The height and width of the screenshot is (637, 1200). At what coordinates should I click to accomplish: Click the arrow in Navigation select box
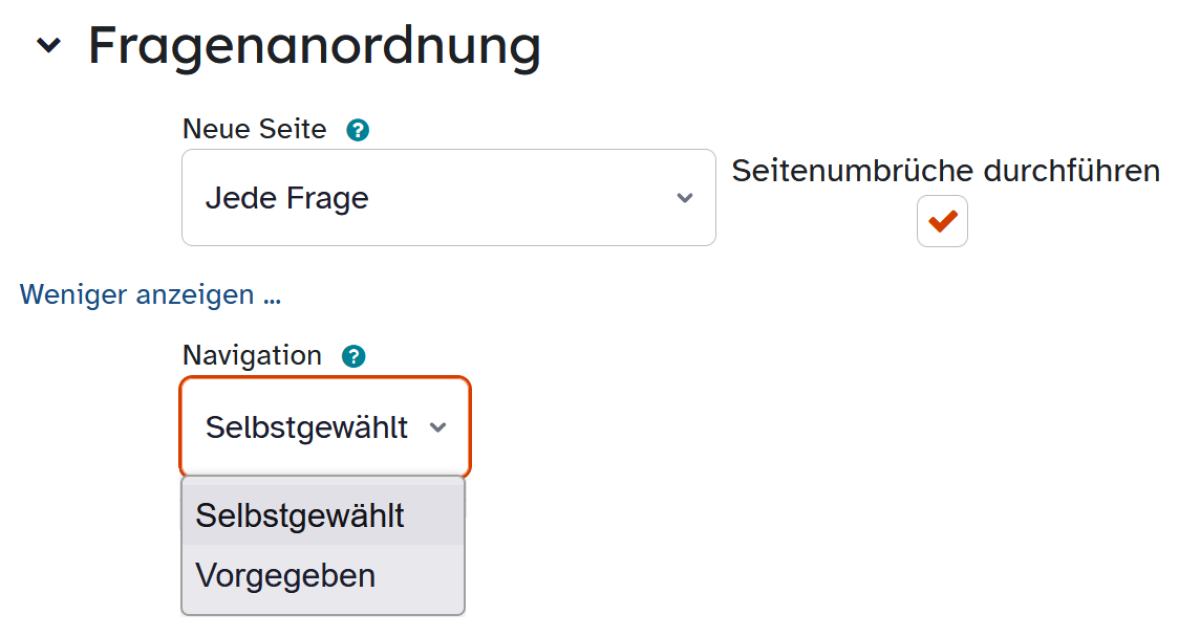(x=437, y=428)
